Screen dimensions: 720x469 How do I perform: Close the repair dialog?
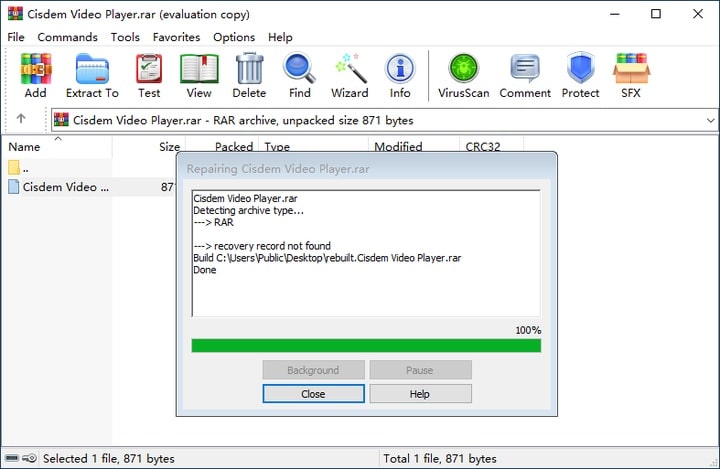tap(314, 394)
